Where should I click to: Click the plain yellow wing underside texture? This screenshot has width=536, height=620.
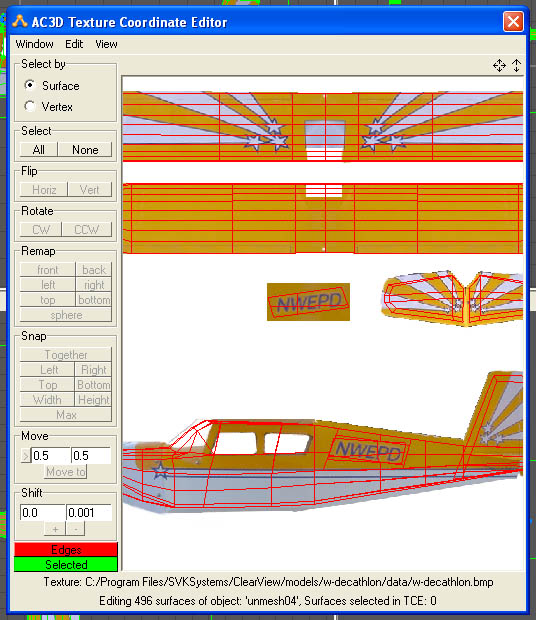[x=323, y=218]
